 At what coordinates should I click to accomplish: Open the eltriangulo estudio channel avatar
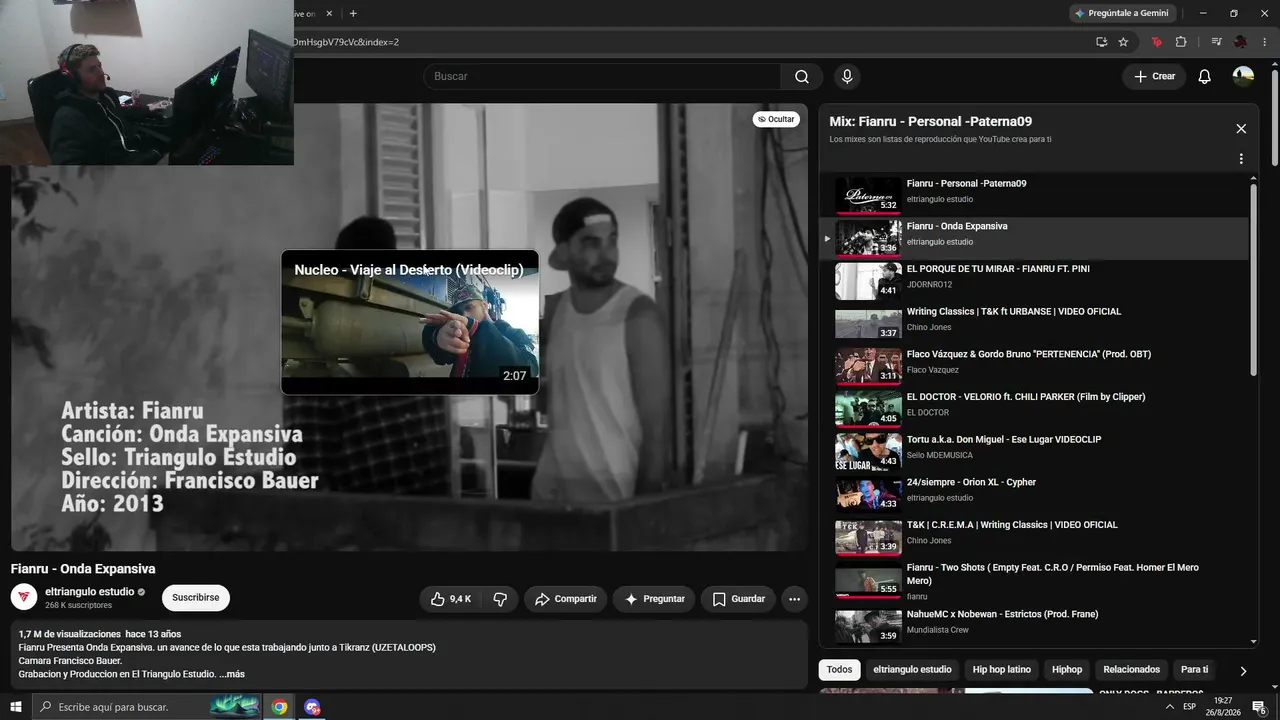pyautogui.click(x=24, y=598)
